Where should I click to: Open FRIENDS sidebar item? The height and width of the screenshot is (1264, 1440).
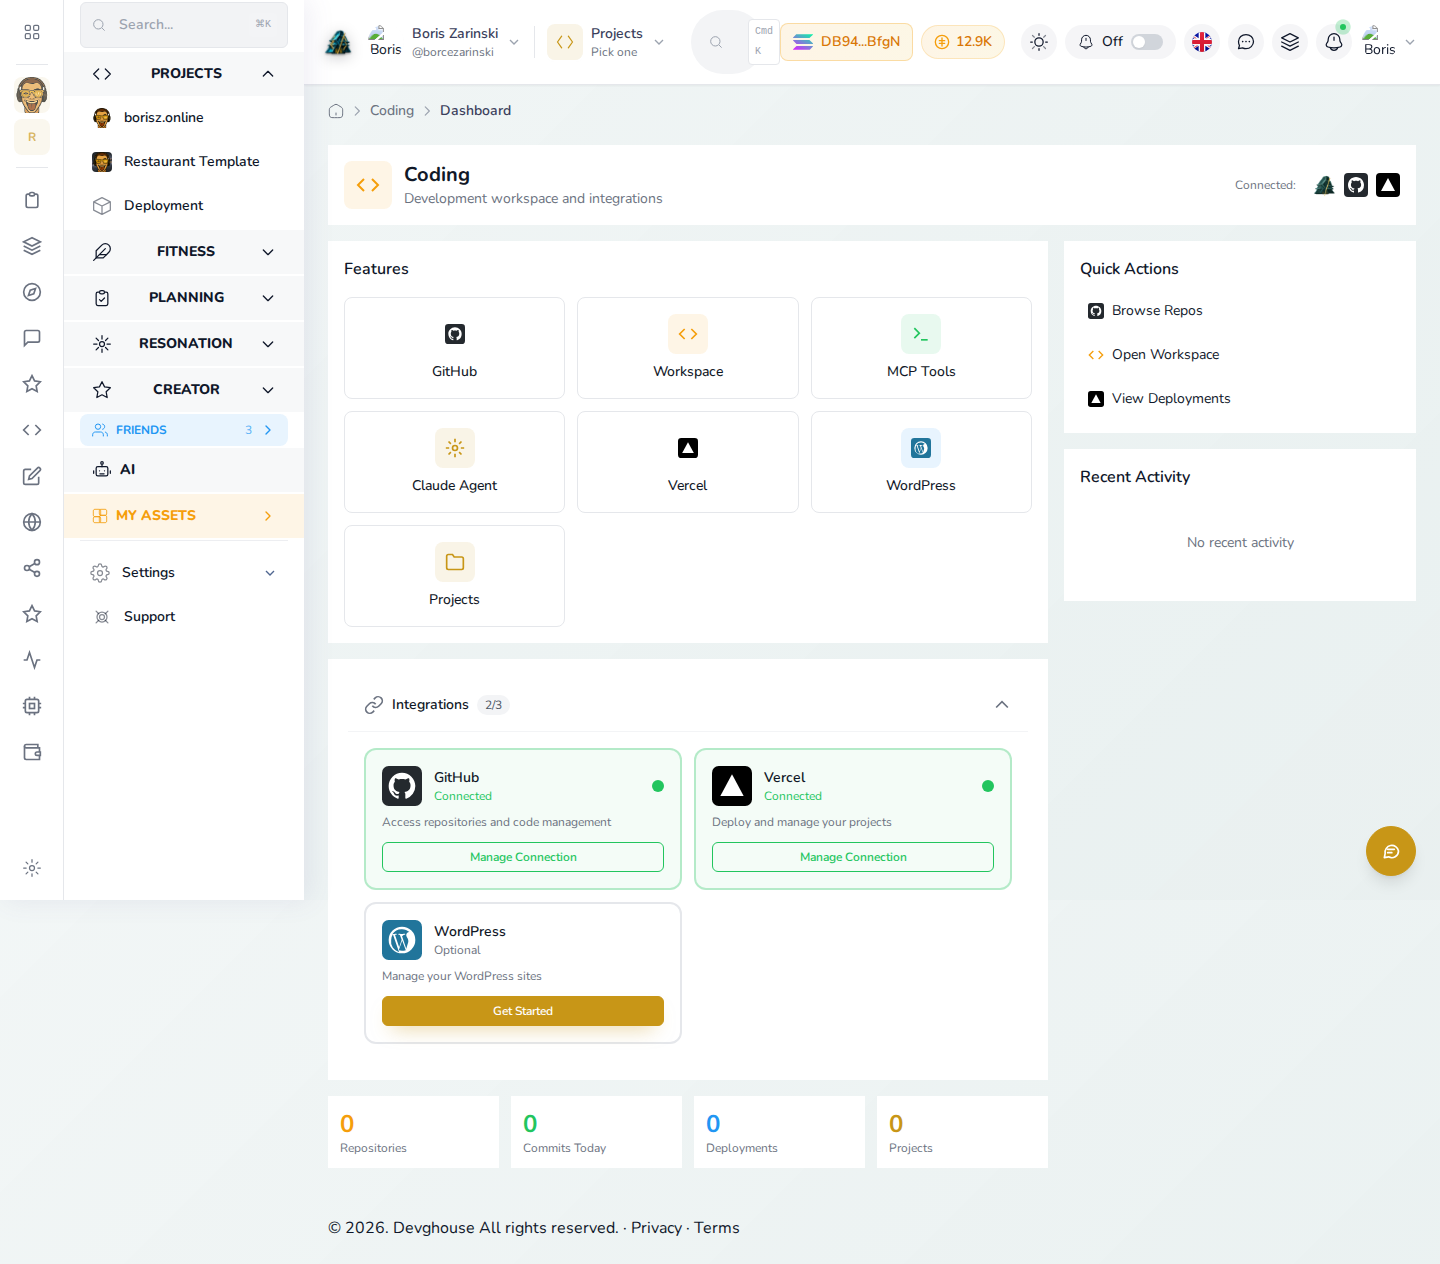pyautogui.click(x=184, y=430)
